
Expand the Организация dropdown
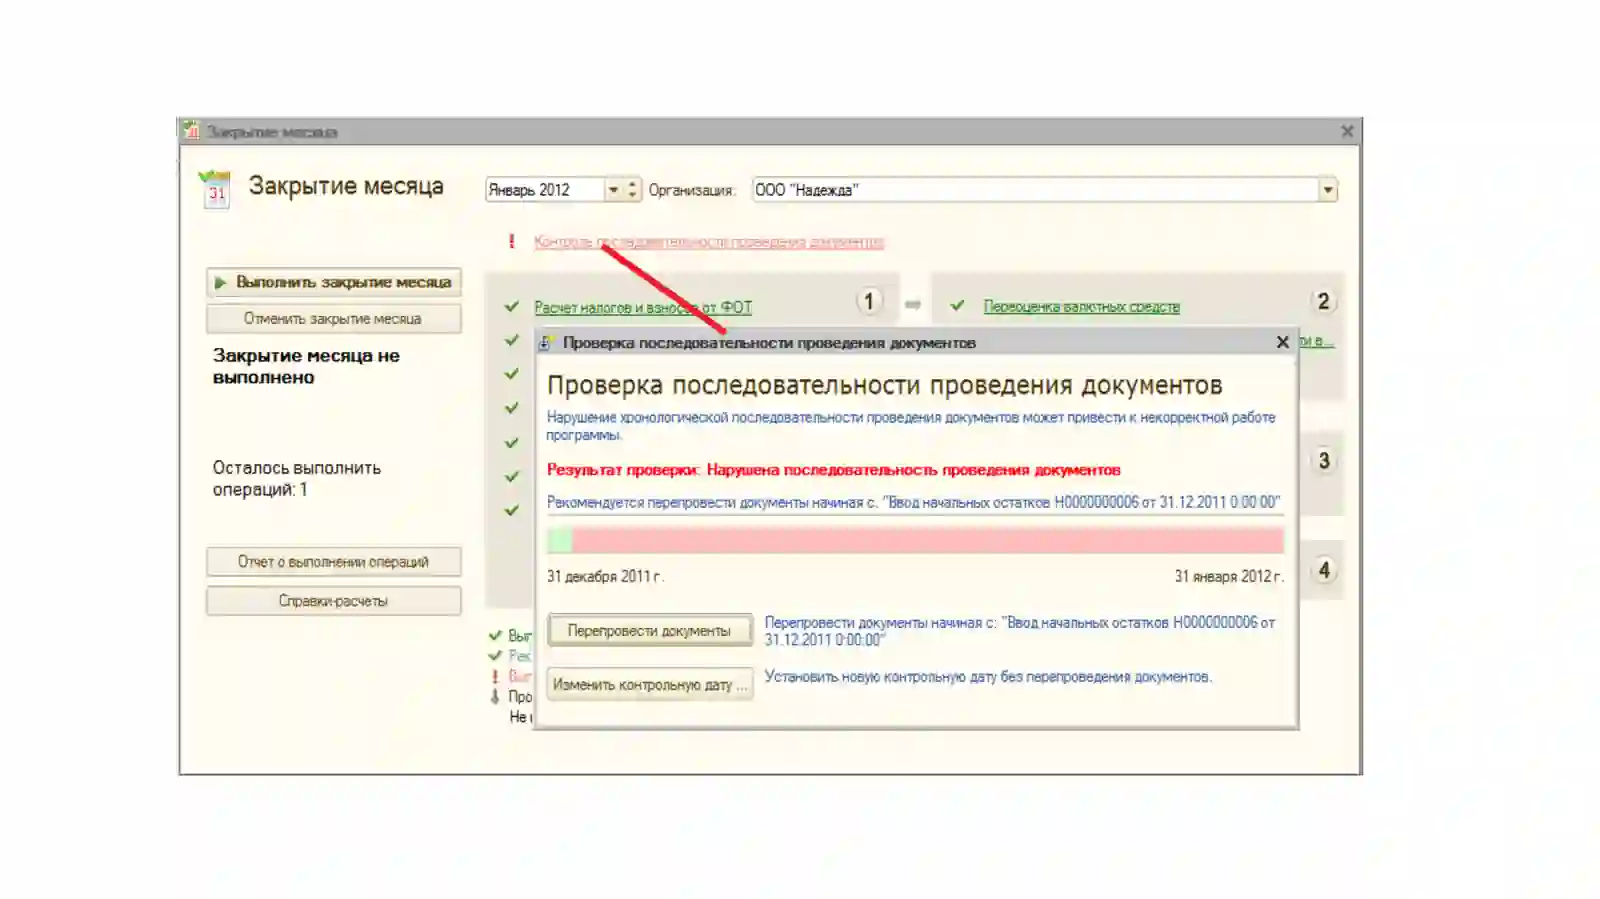(x=1327, y=190)
